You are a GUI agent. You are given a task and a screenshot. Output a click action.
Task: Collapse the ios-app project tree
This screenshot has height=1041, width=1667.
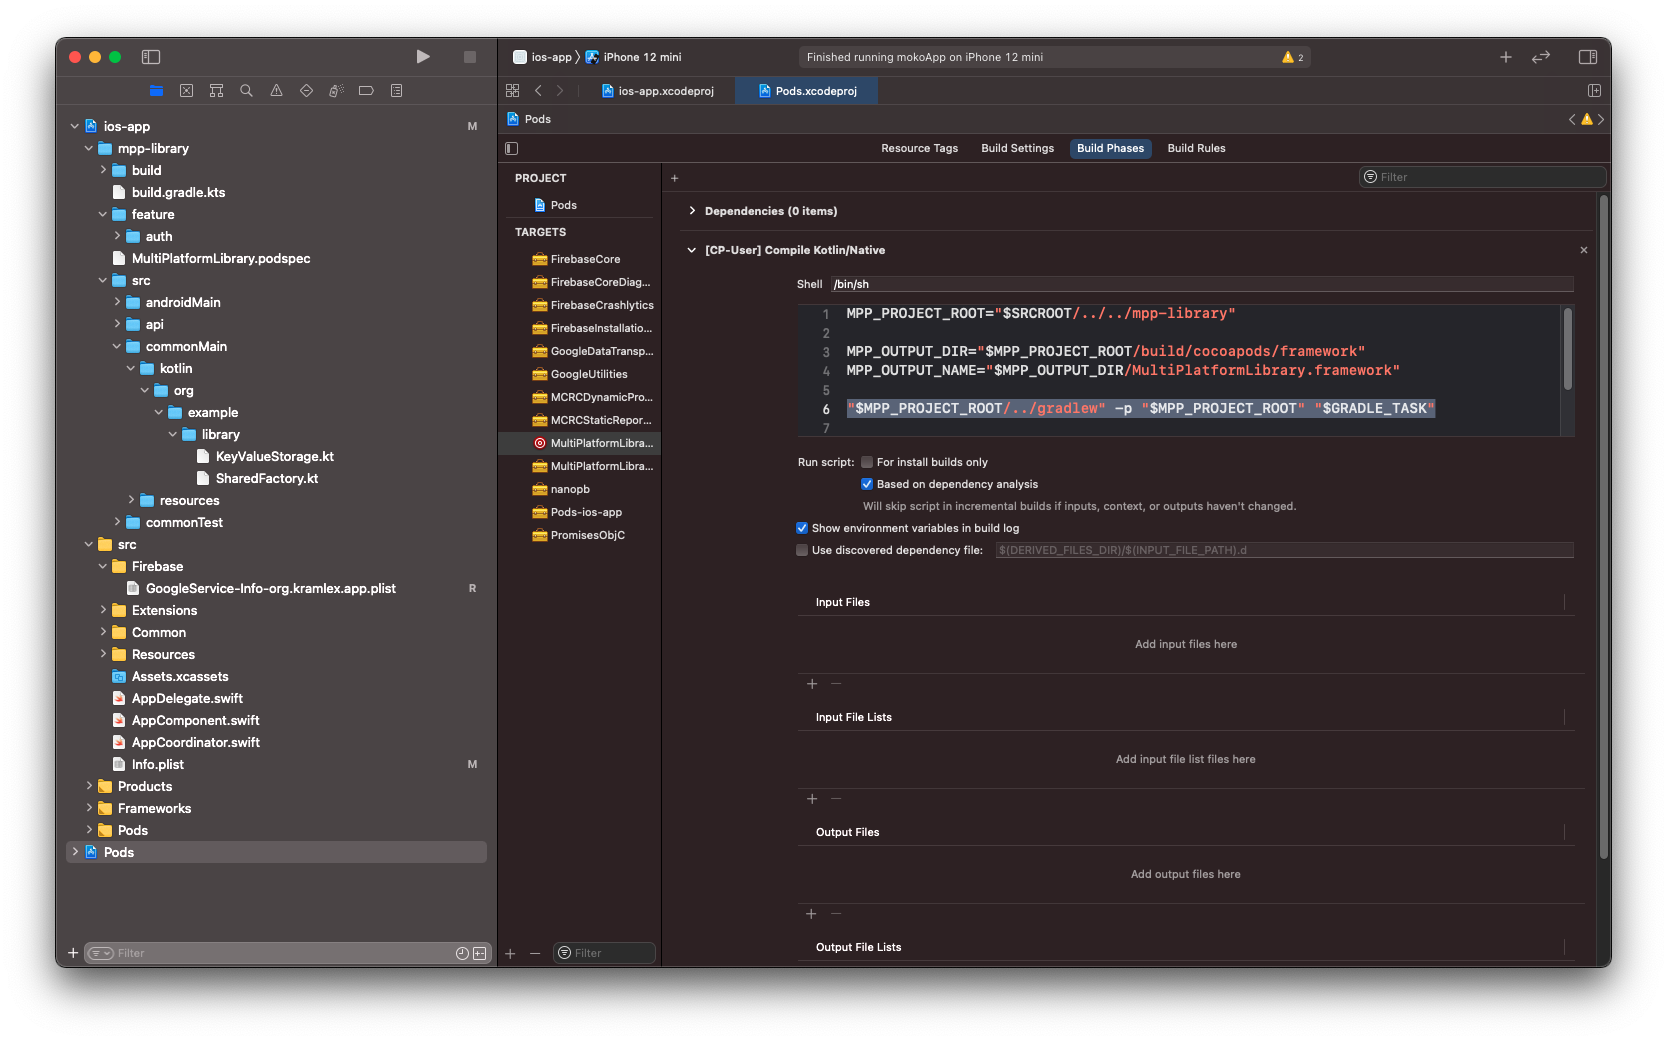tap(75, 127)
